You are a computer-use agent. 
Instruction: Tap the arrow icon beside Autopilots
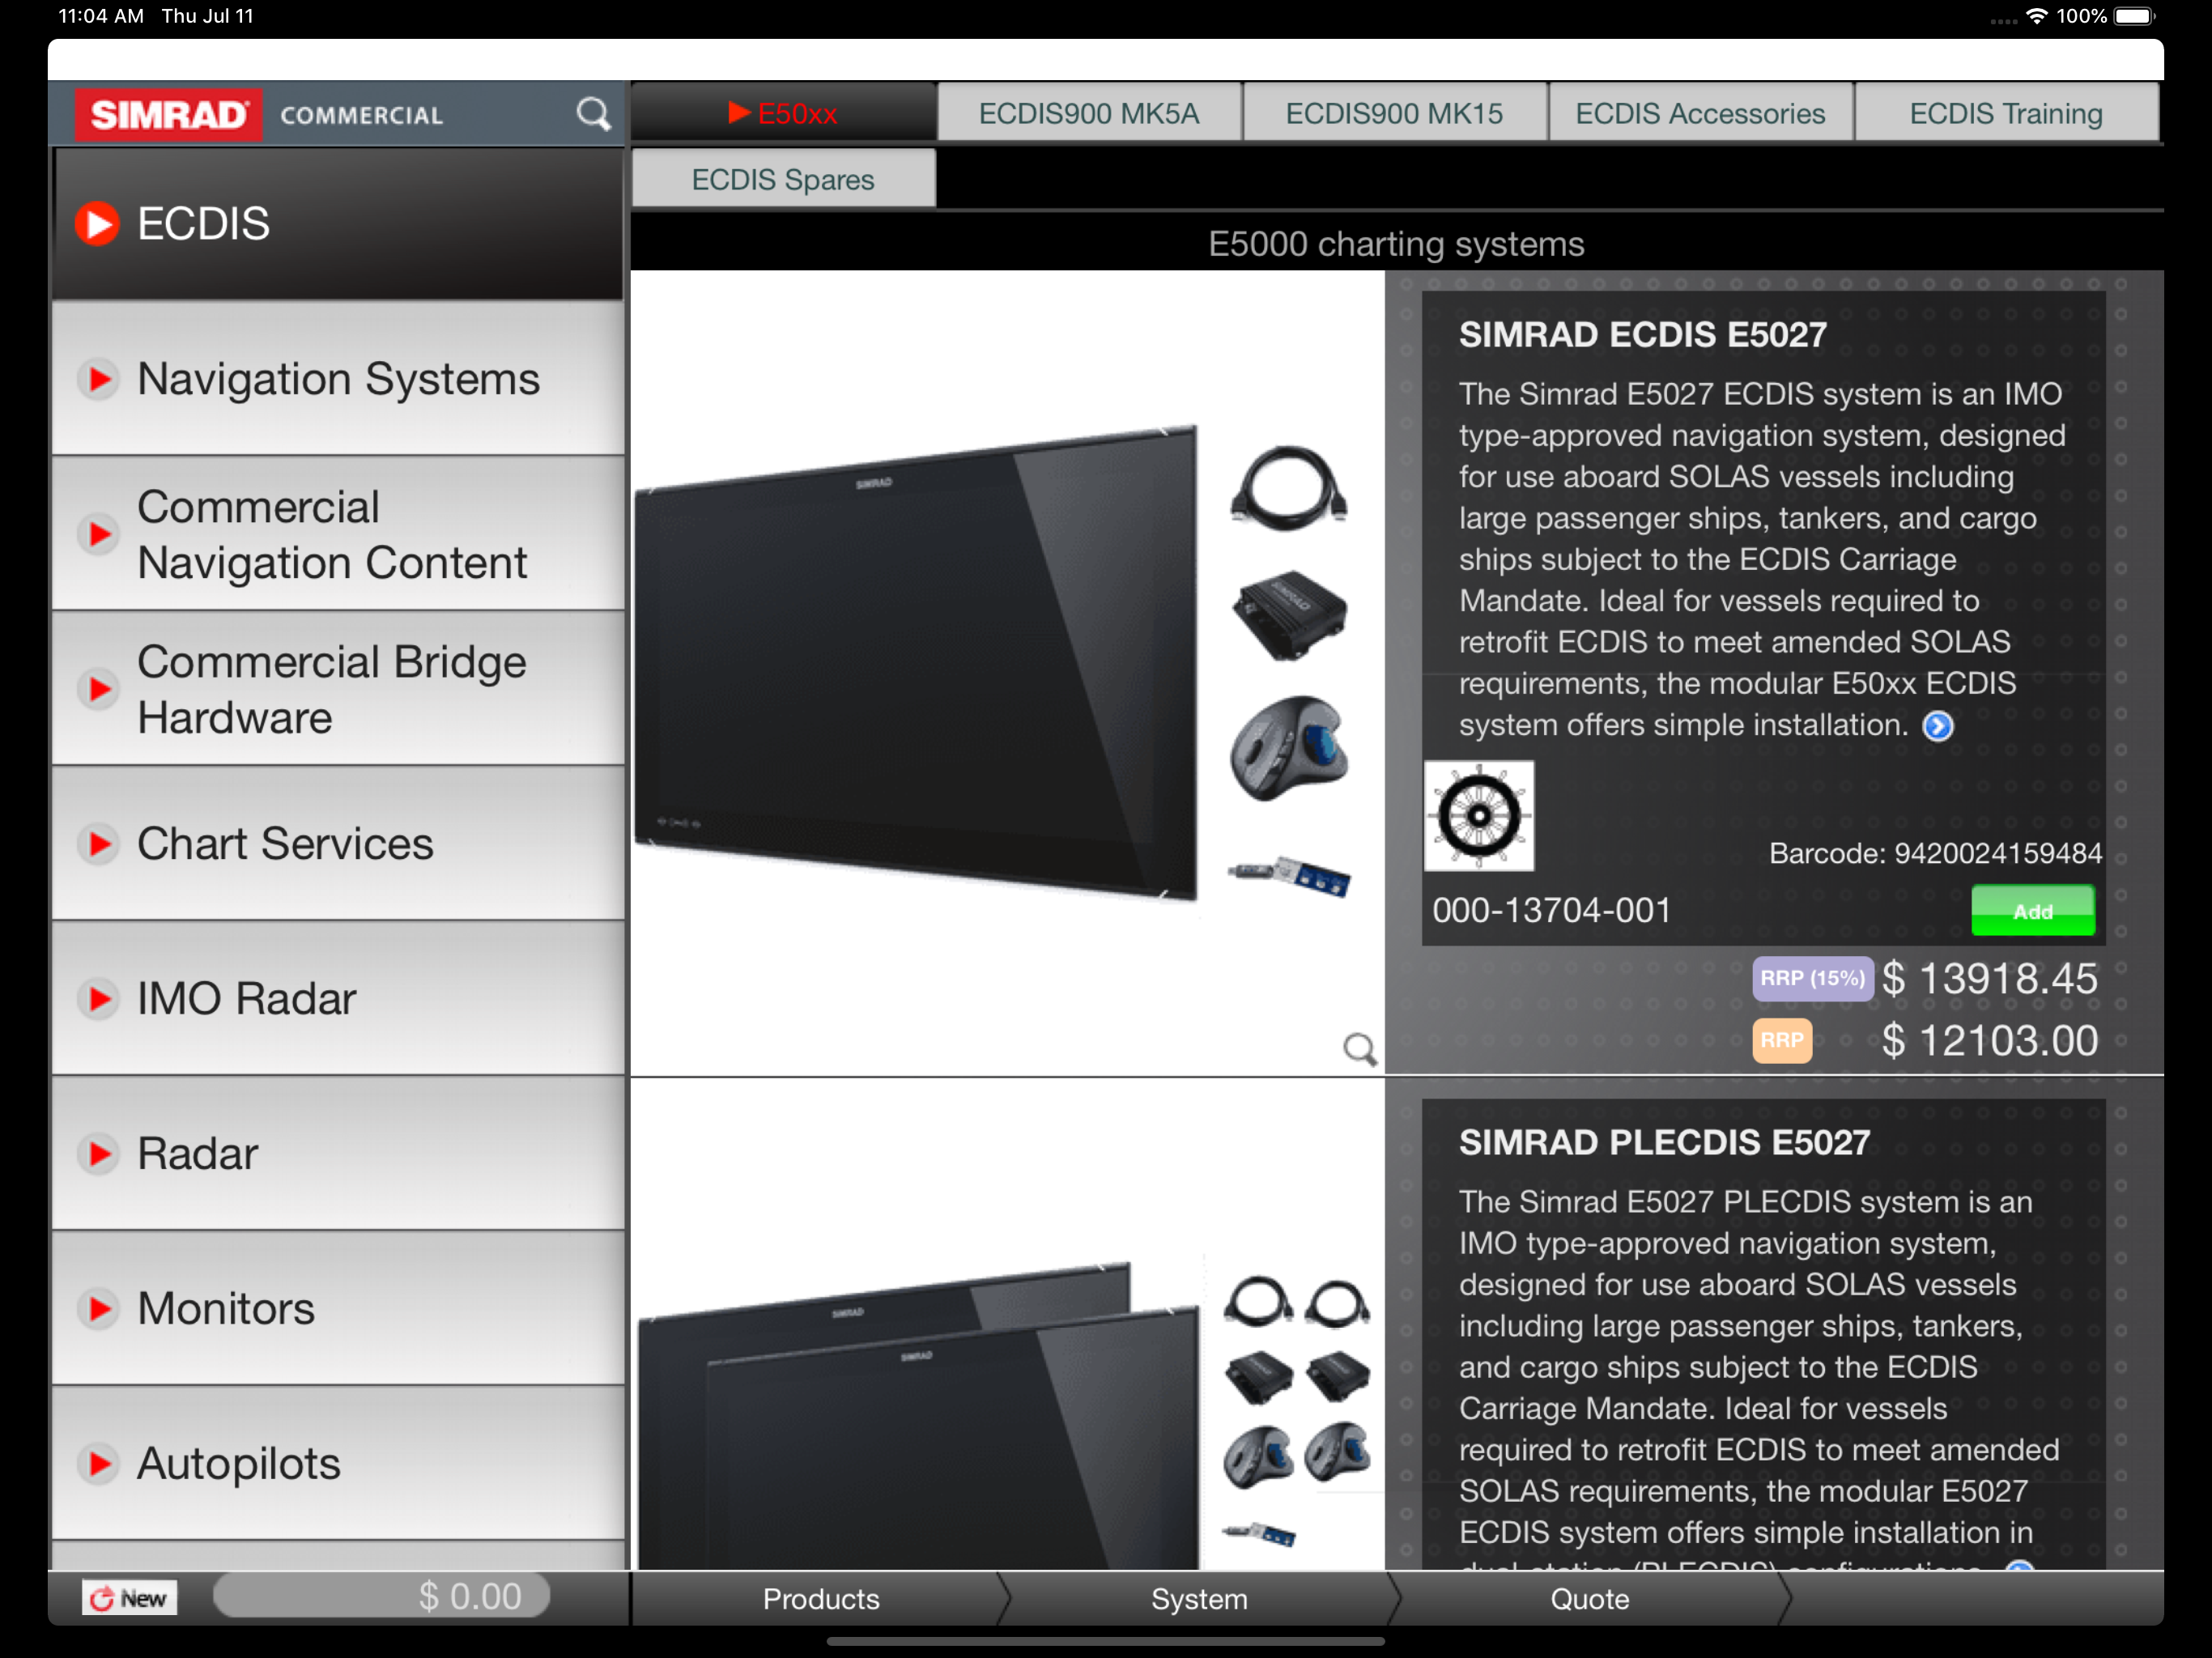[98, 1464]
